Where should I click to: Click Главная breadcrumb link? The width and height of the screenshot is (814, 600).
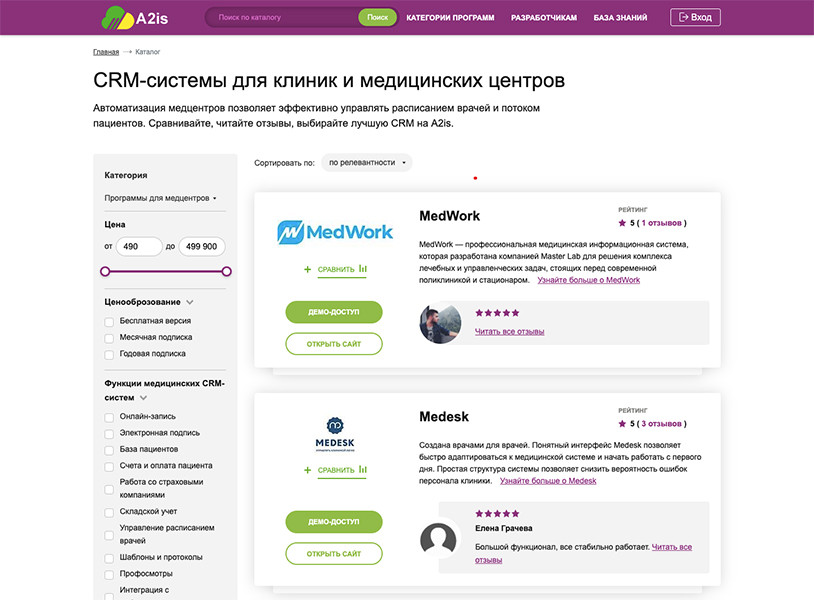click(106, 52)
